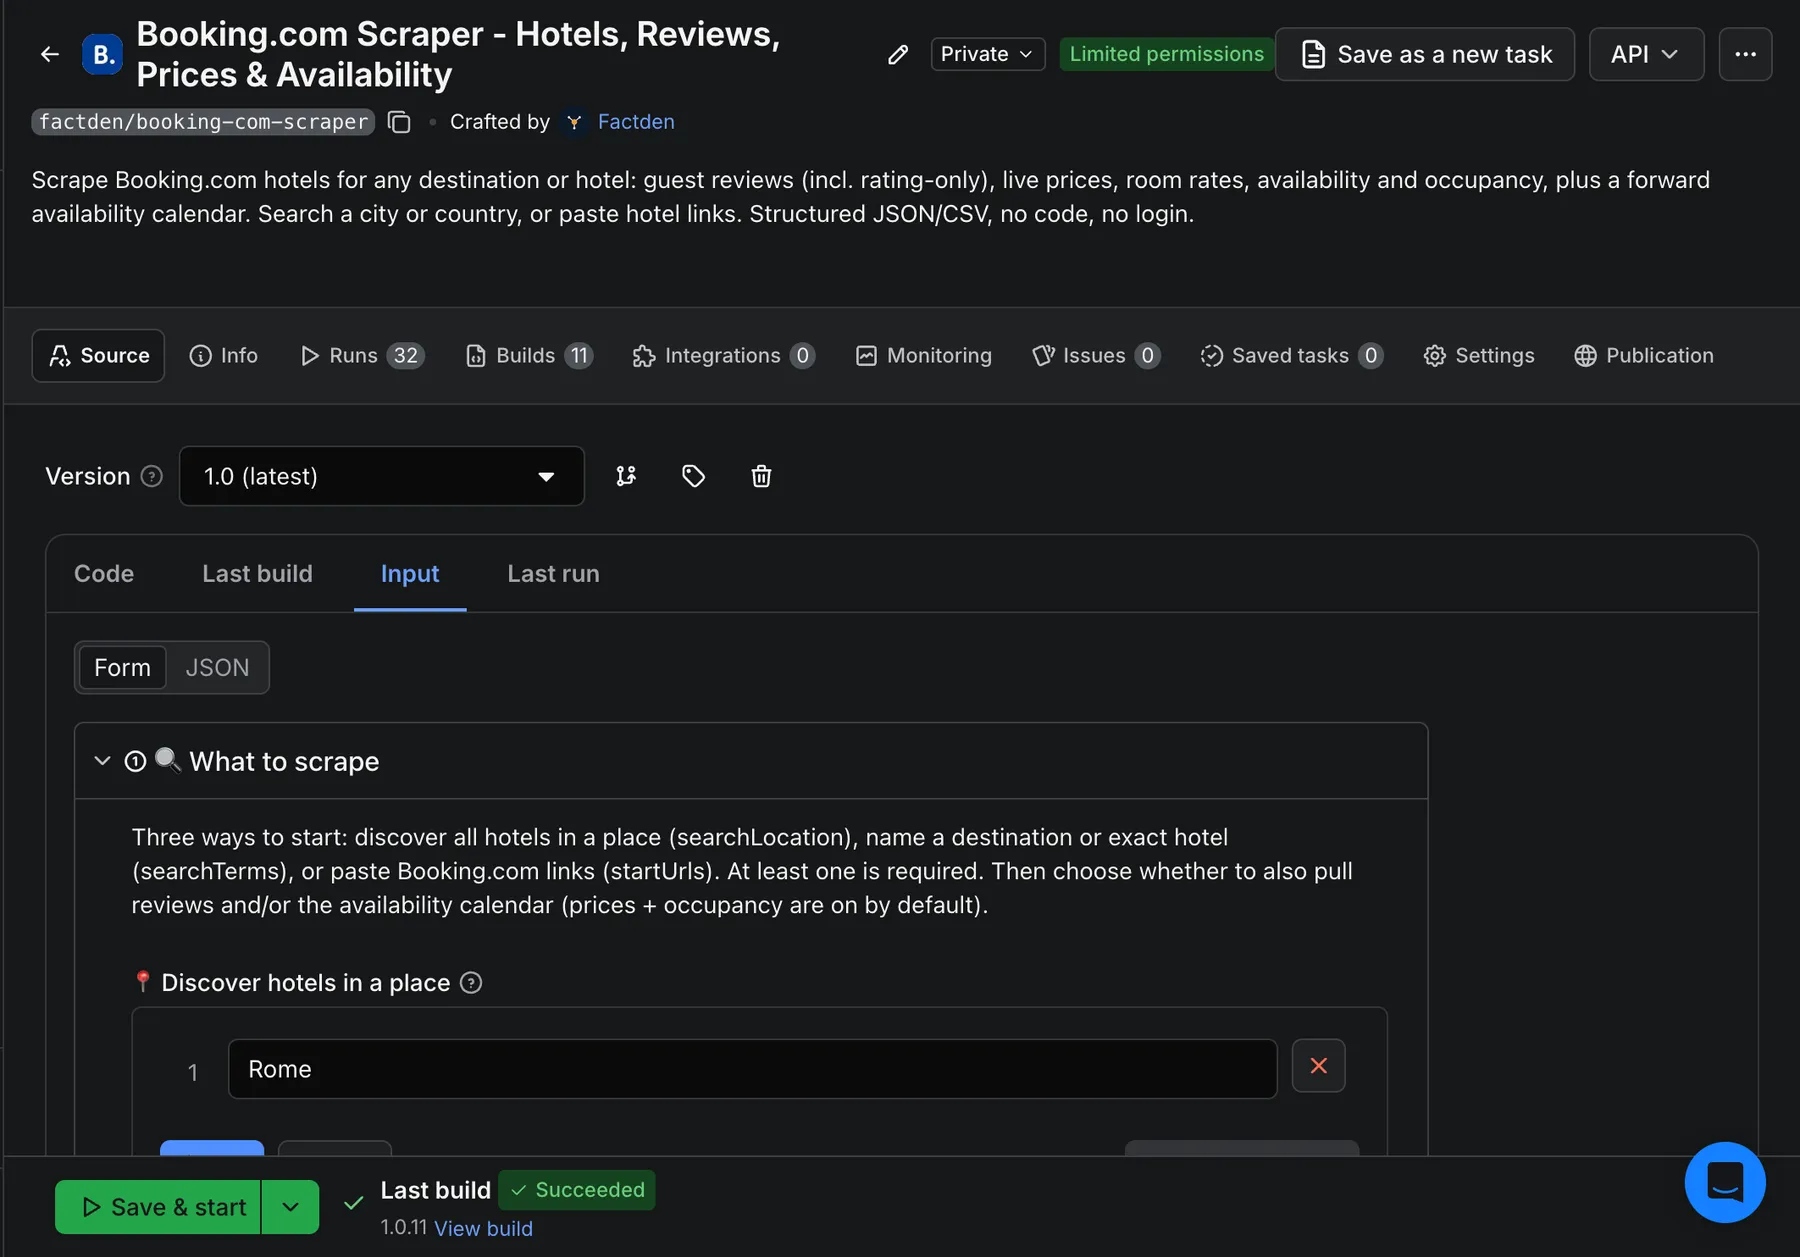Image resolution: width=1800 pixels, height=1257 pixels.
Task: Open help for Discover hotels in a place
Action: (471, 983)
